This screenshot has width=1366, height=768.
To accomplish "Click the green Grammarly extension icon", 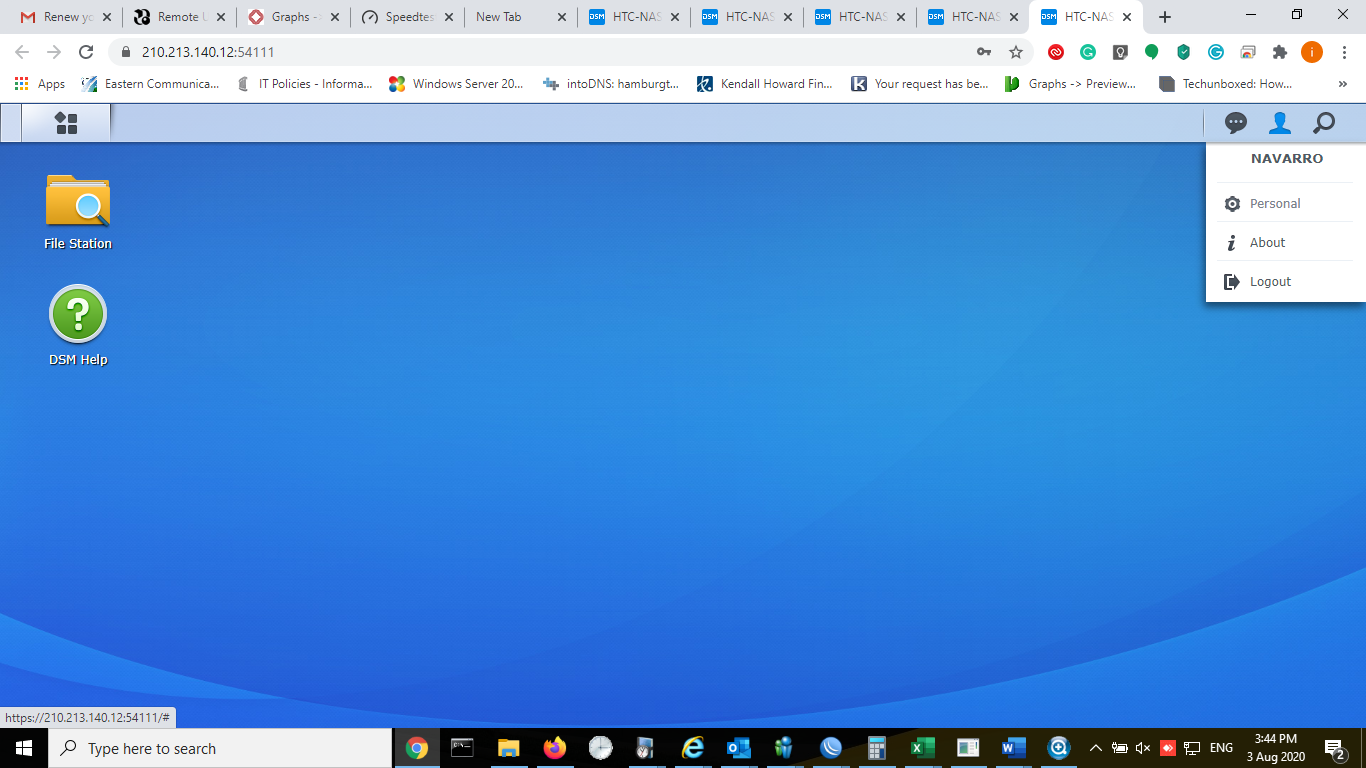I will point(1088,52).
